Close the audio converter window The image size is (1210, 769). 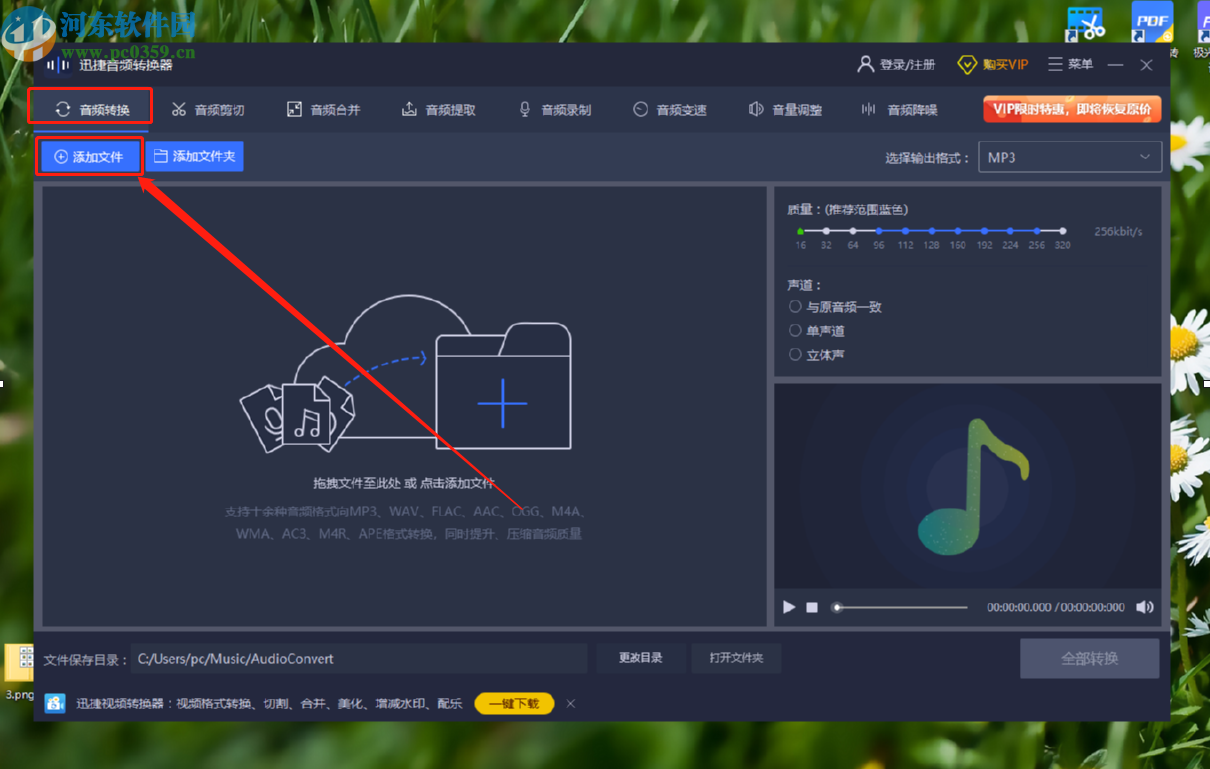click(x=1147, y=65)
